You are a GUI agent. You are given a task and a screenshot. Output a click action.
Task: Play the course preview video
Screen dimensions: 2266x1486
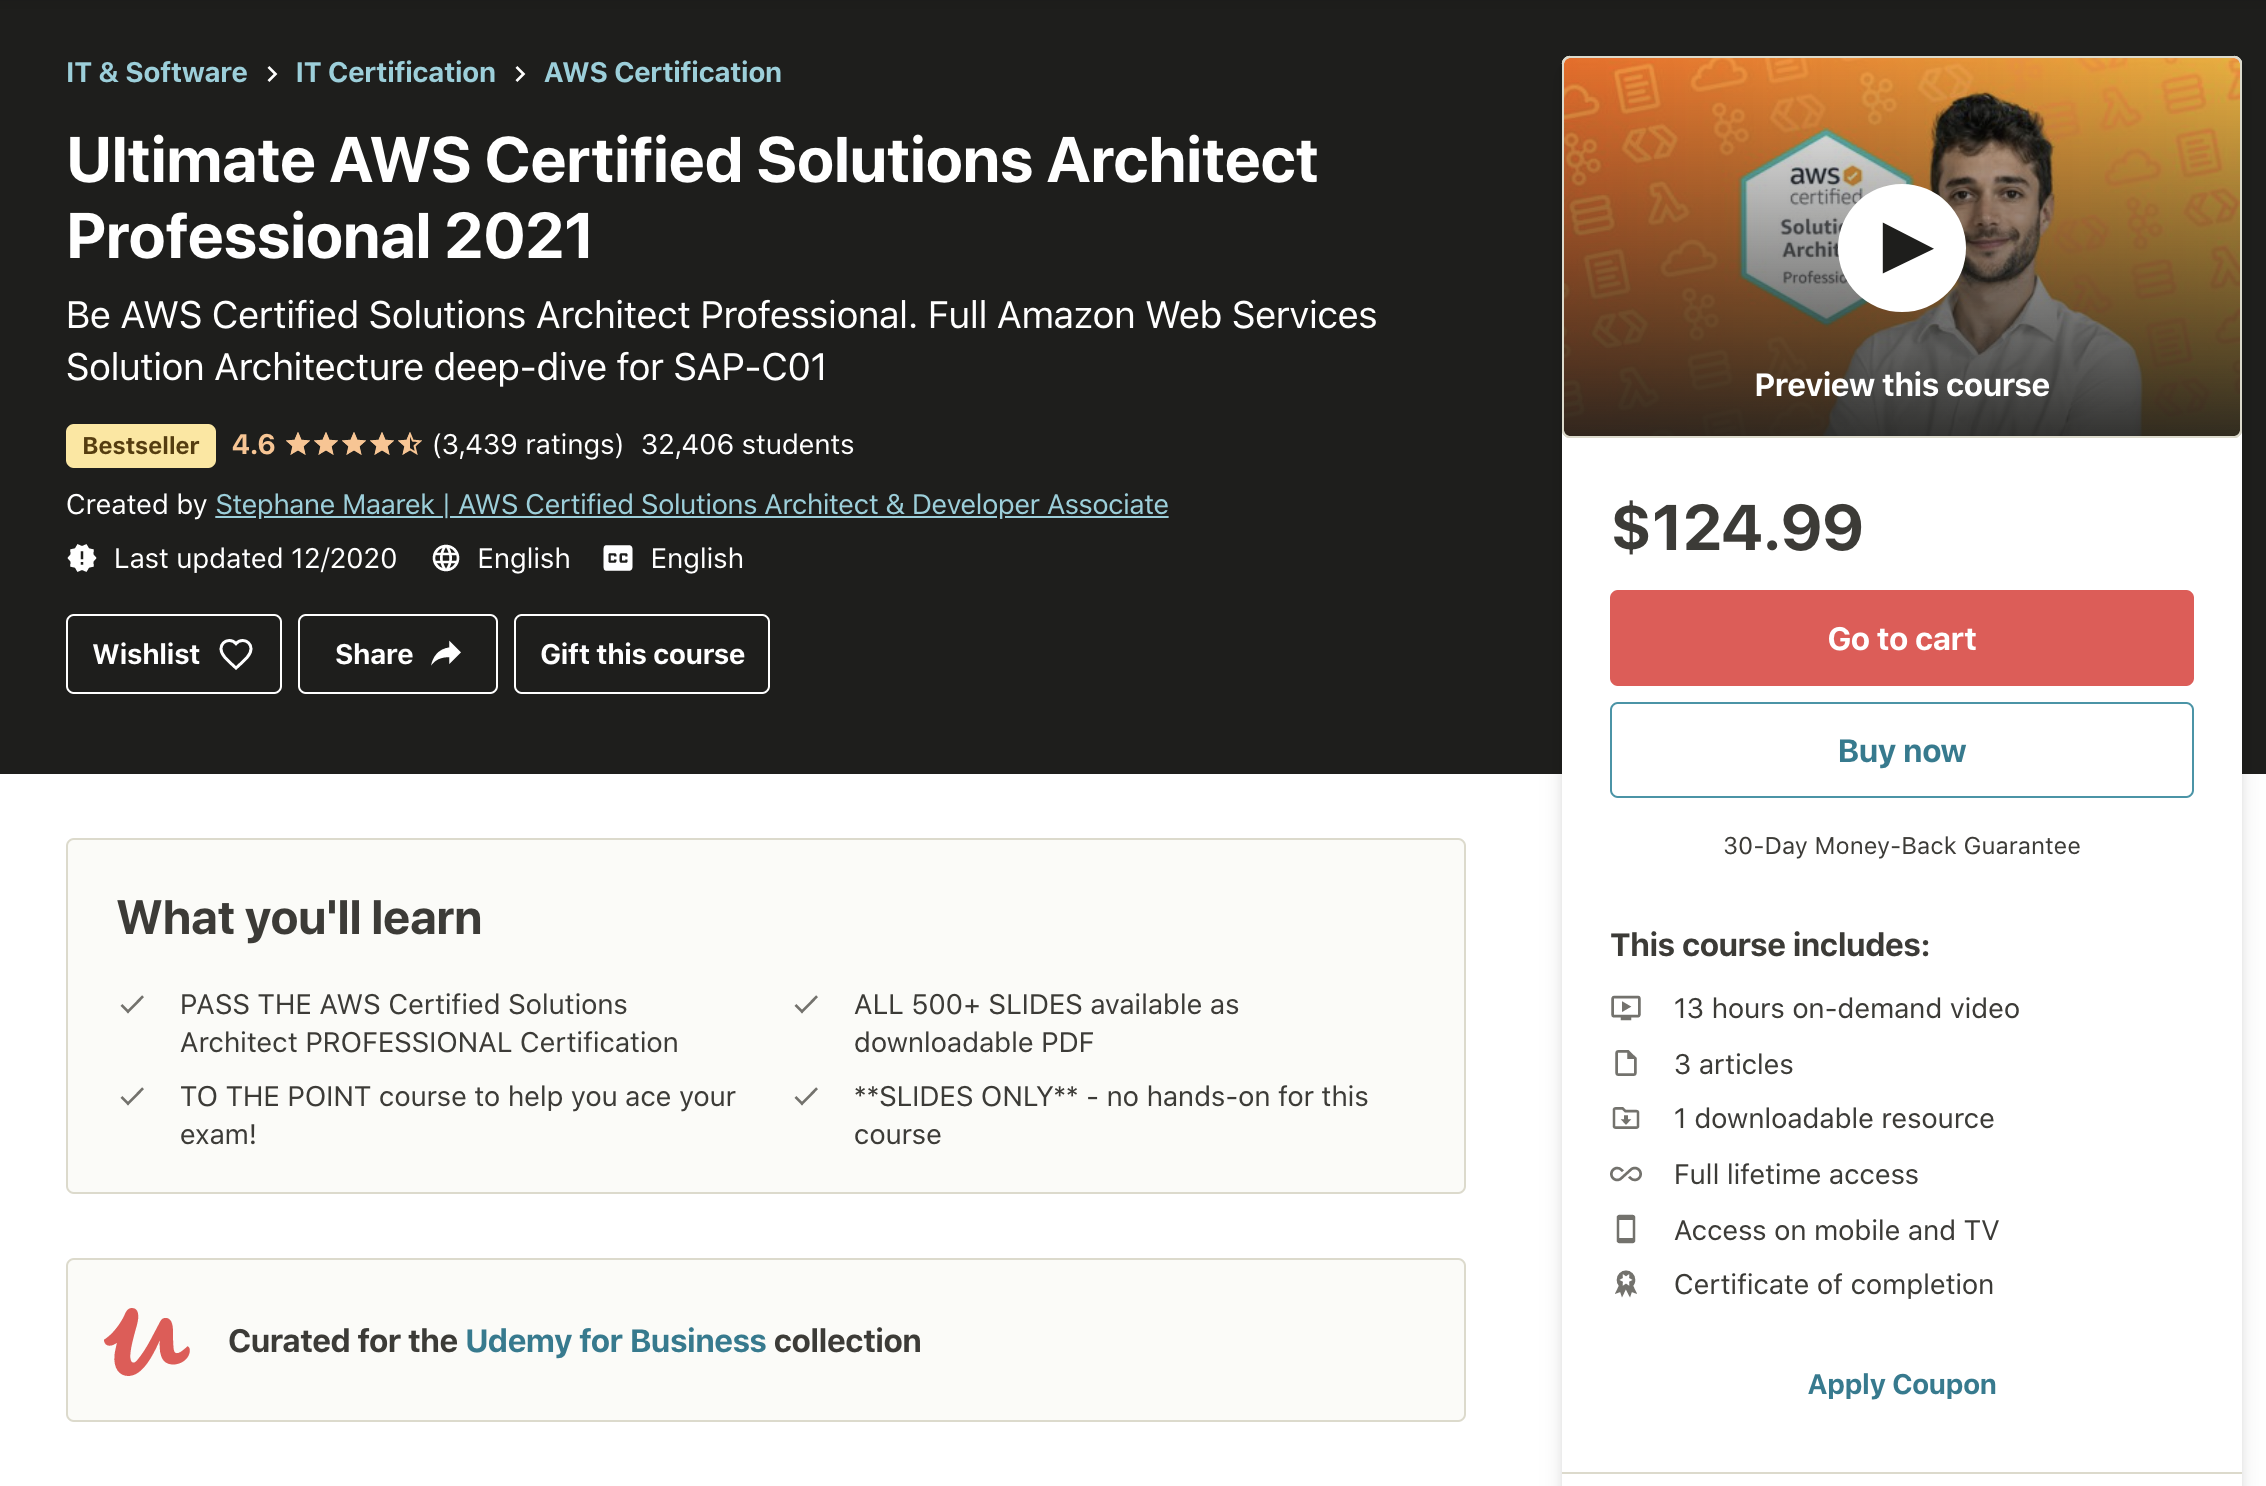[1901, 247]
